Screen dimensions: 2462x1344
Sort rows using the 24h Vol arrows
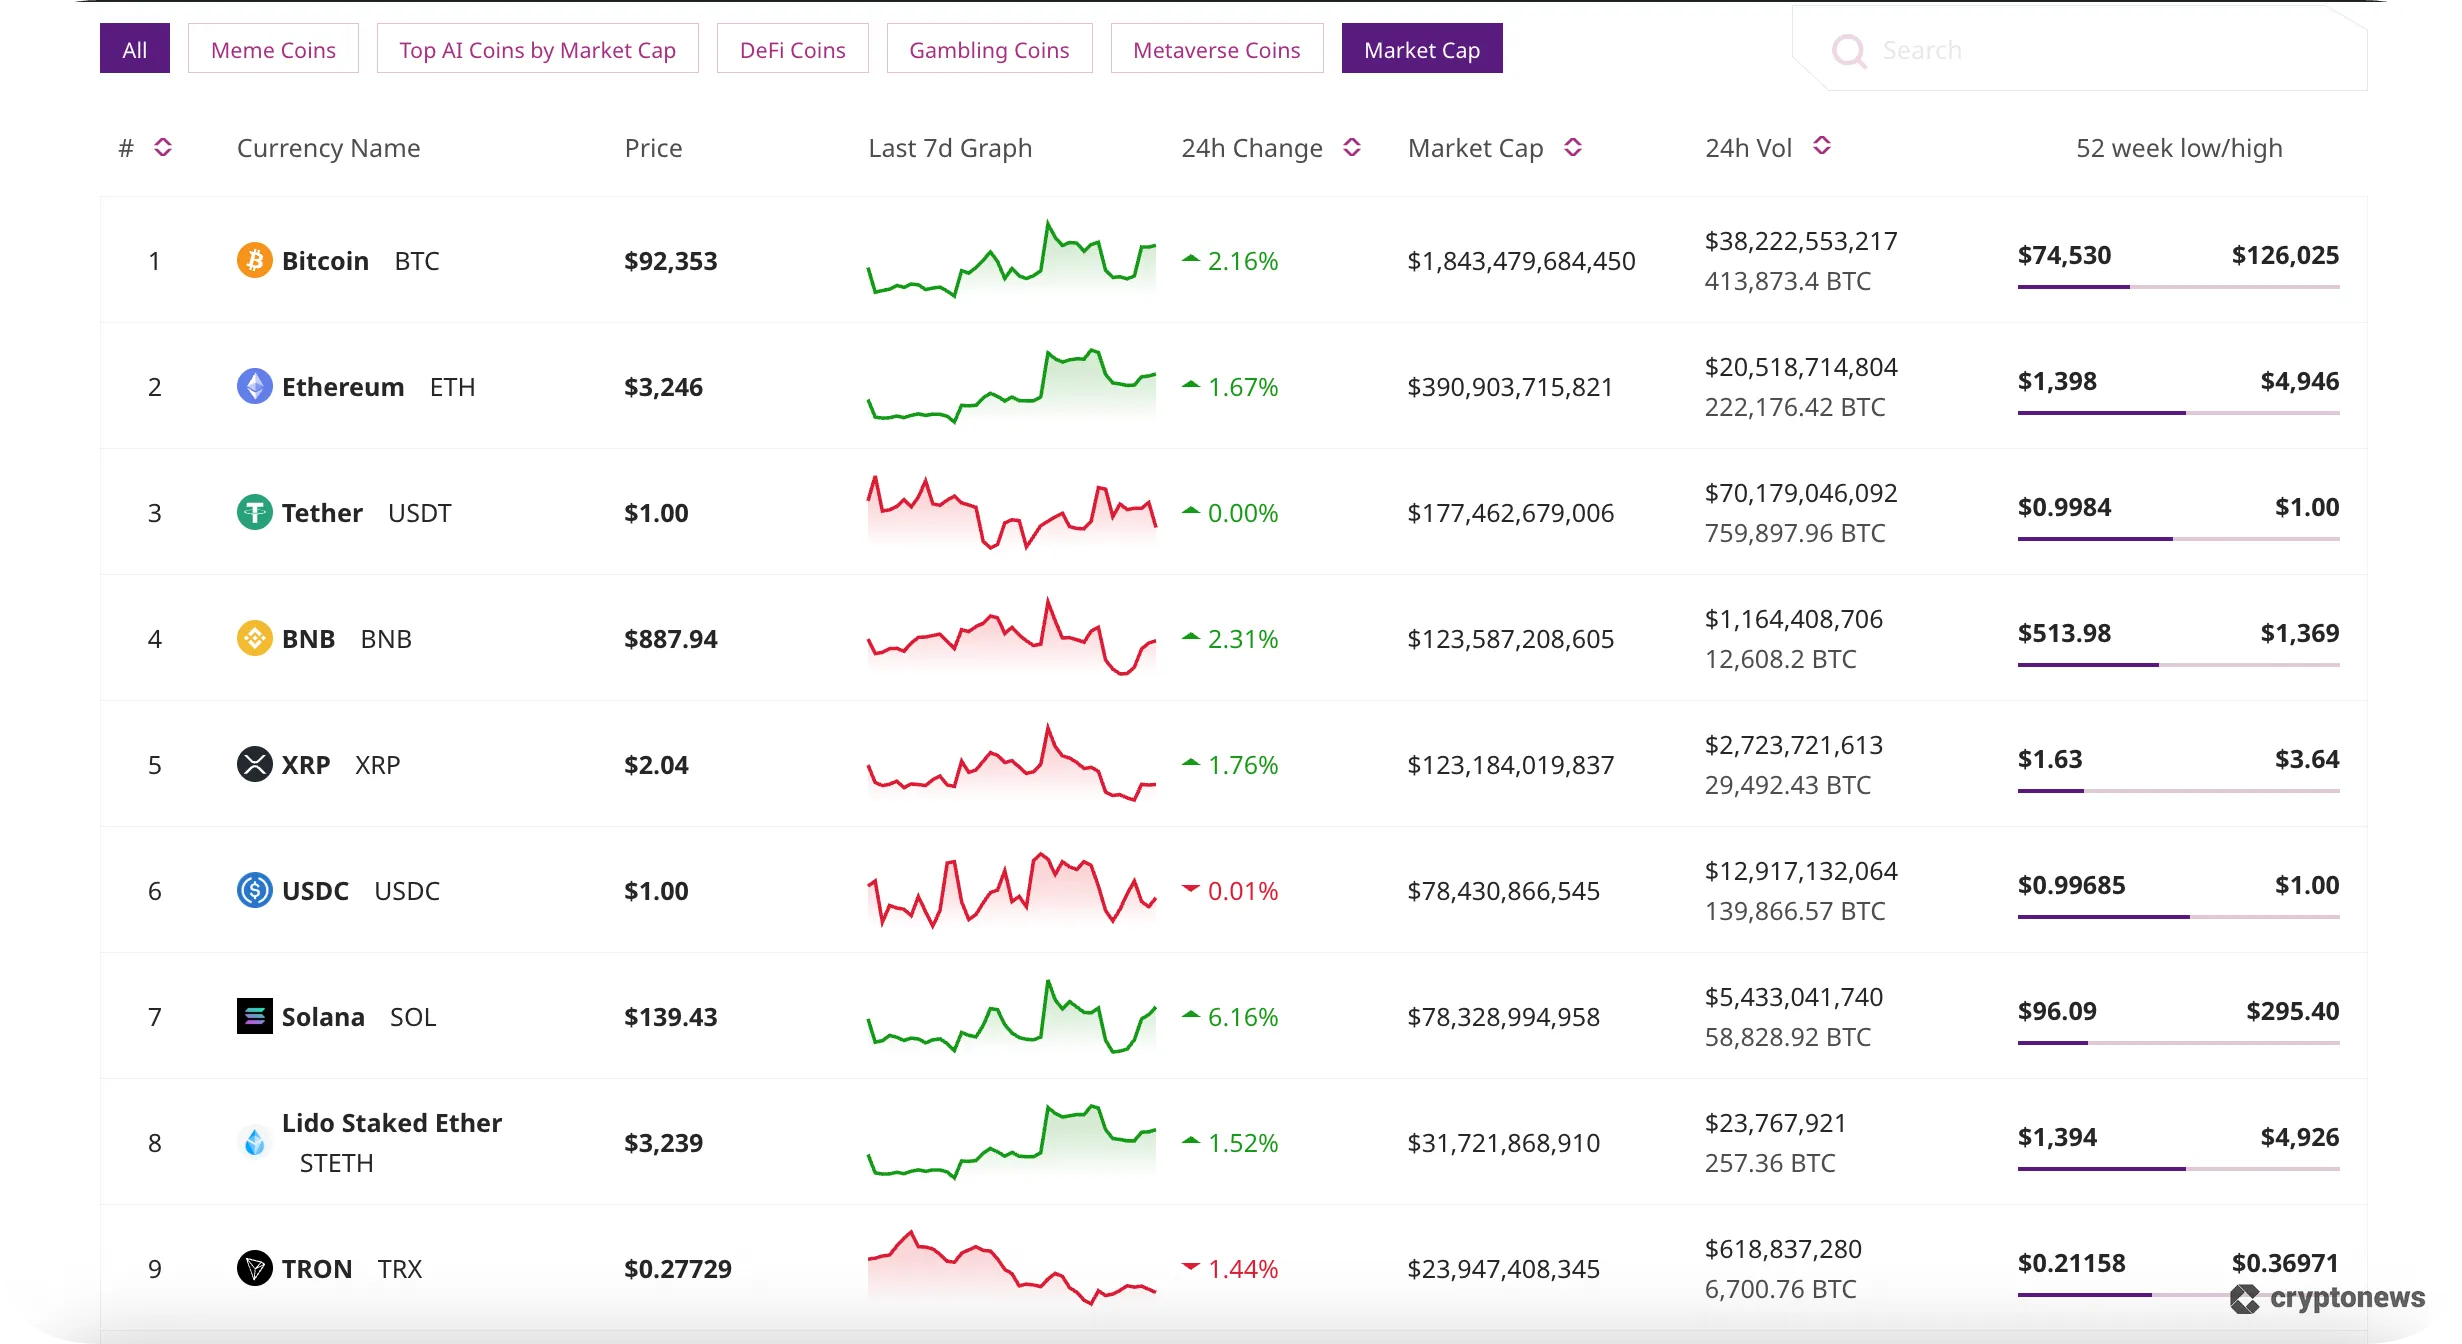click(1821, 145)
